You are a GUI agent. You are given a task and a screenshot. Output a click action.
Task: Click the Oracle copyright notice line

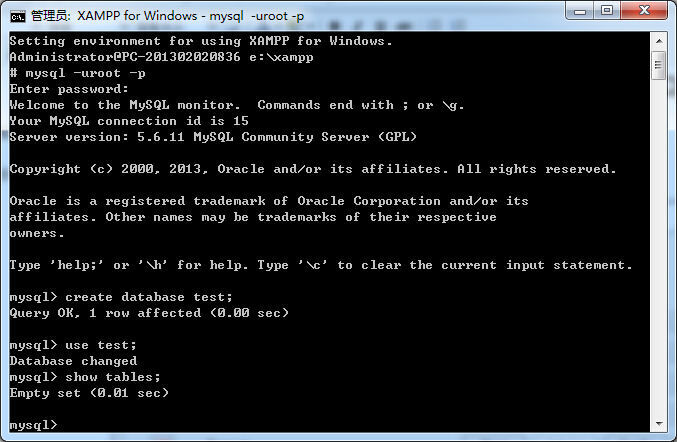(x=313, y=169)
